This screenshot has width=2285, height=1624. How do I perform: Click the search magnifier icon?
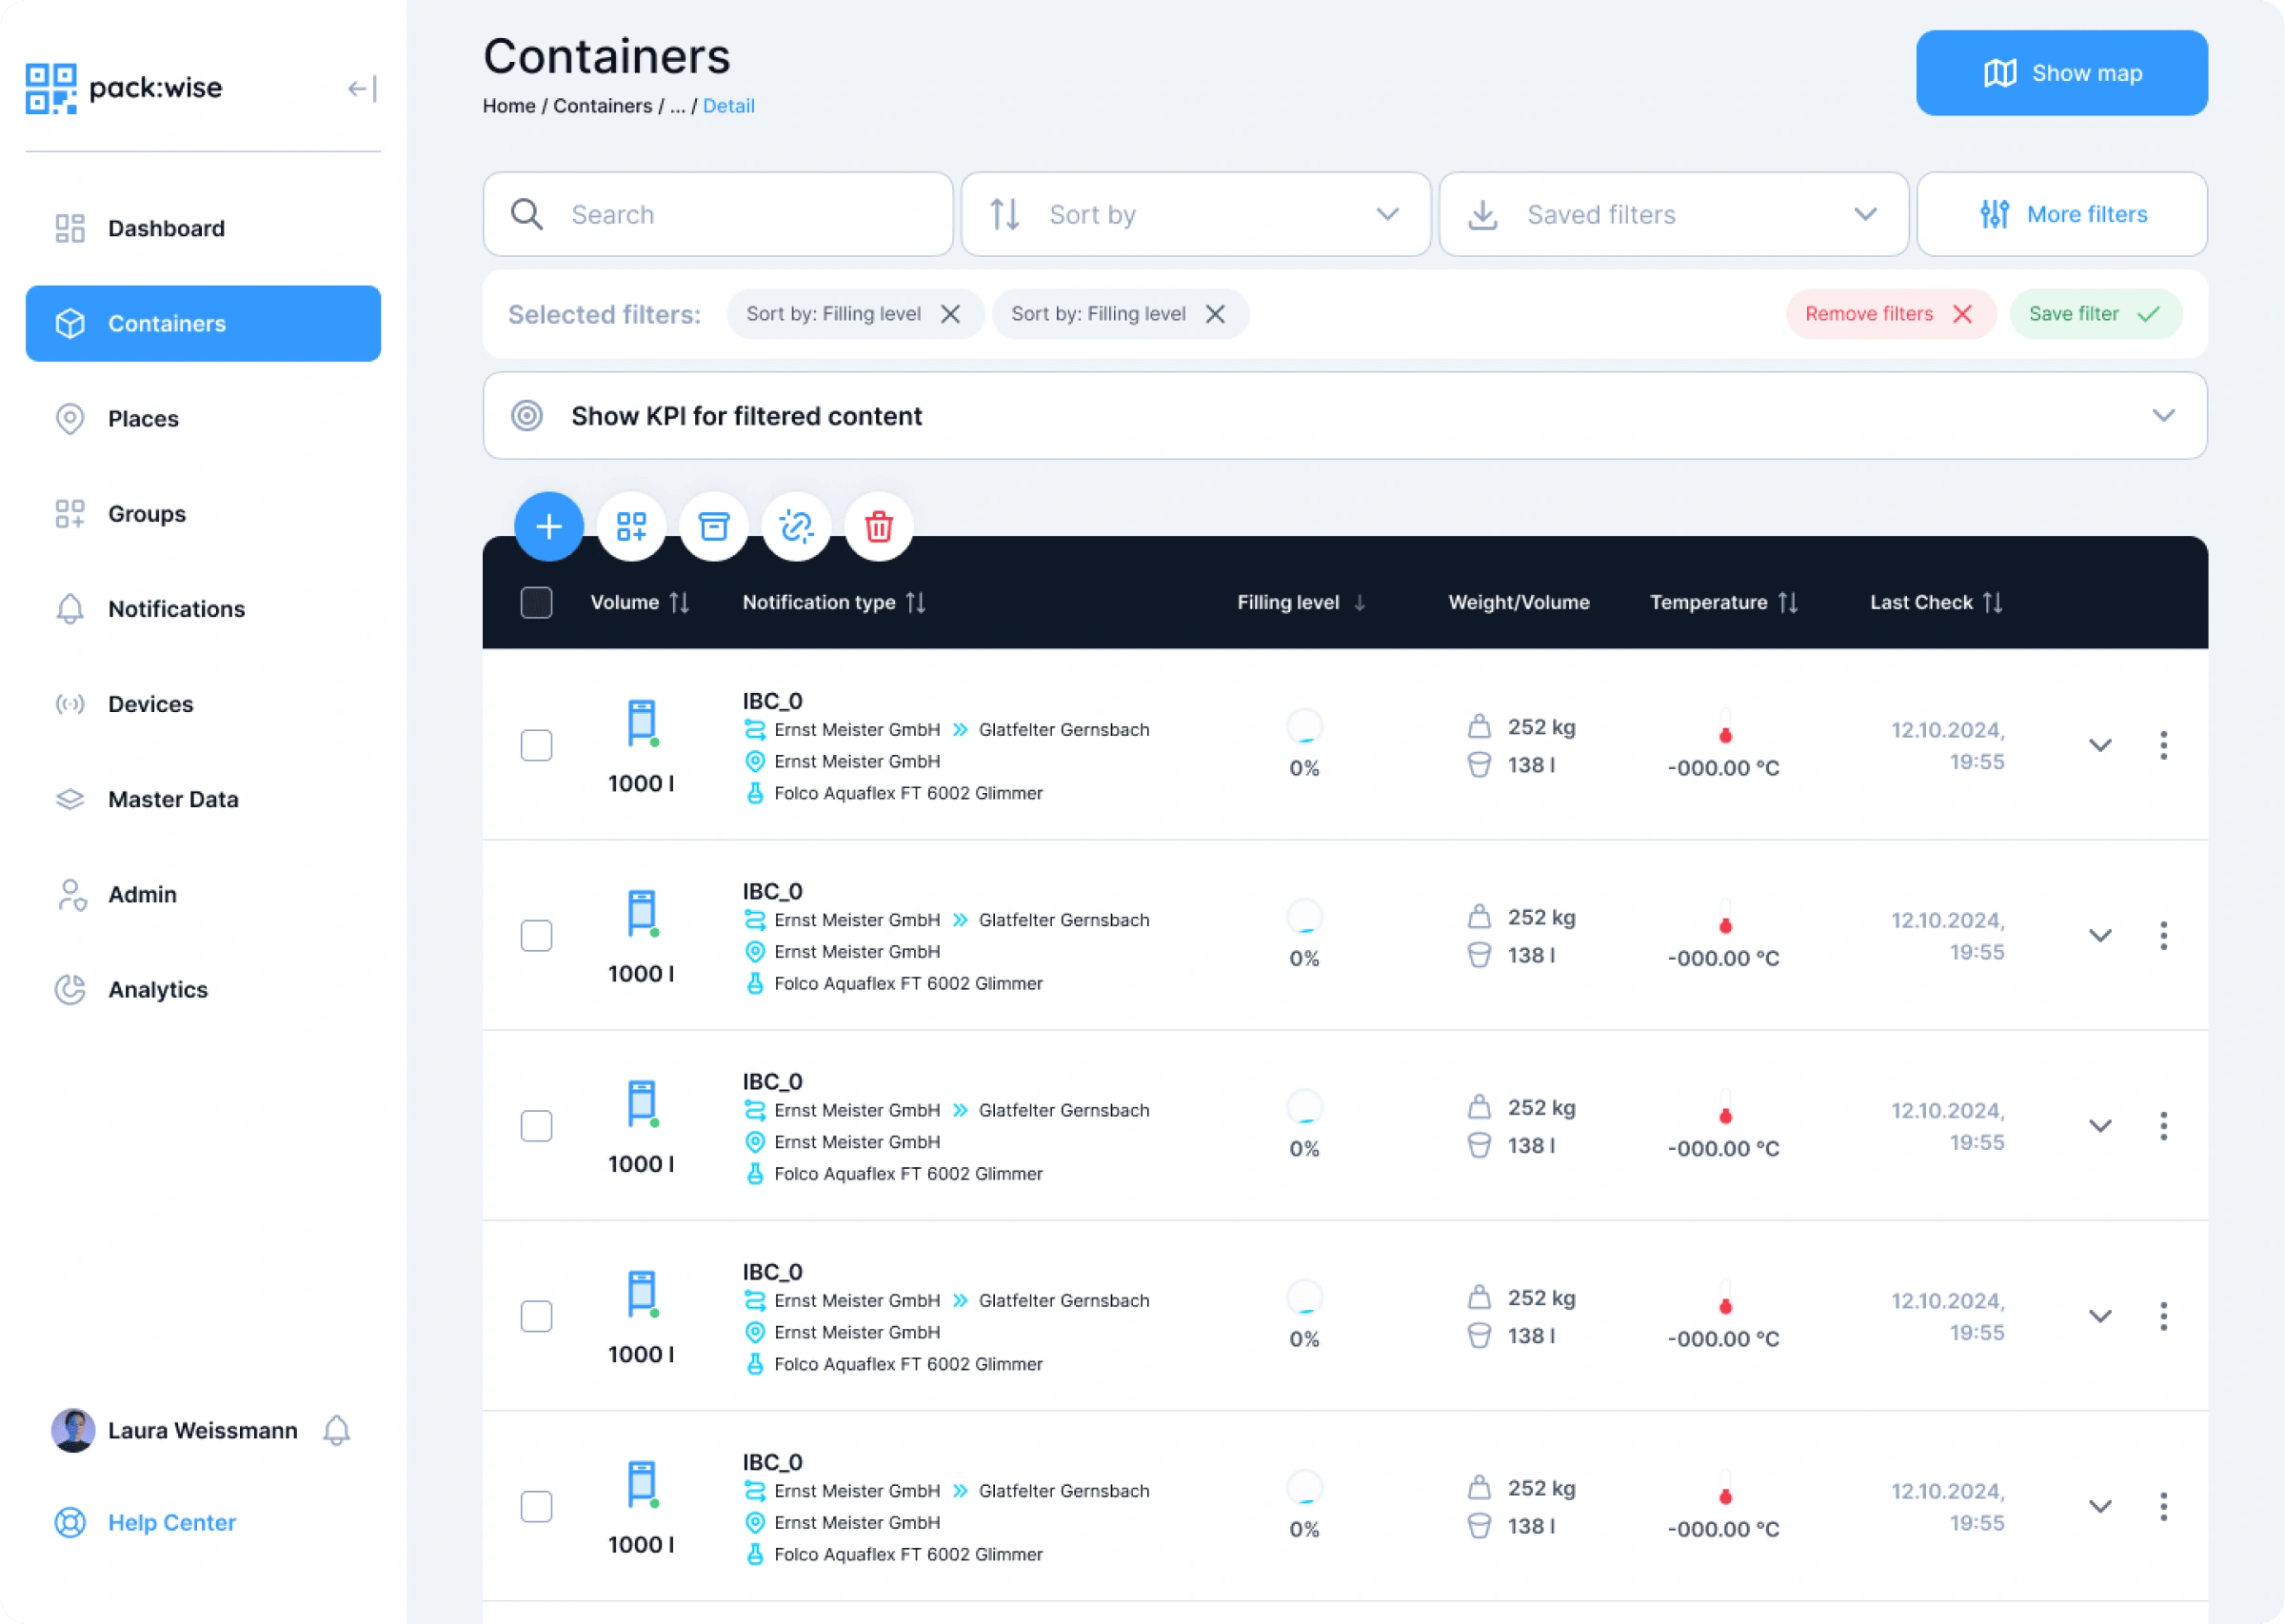click(527, 214)
